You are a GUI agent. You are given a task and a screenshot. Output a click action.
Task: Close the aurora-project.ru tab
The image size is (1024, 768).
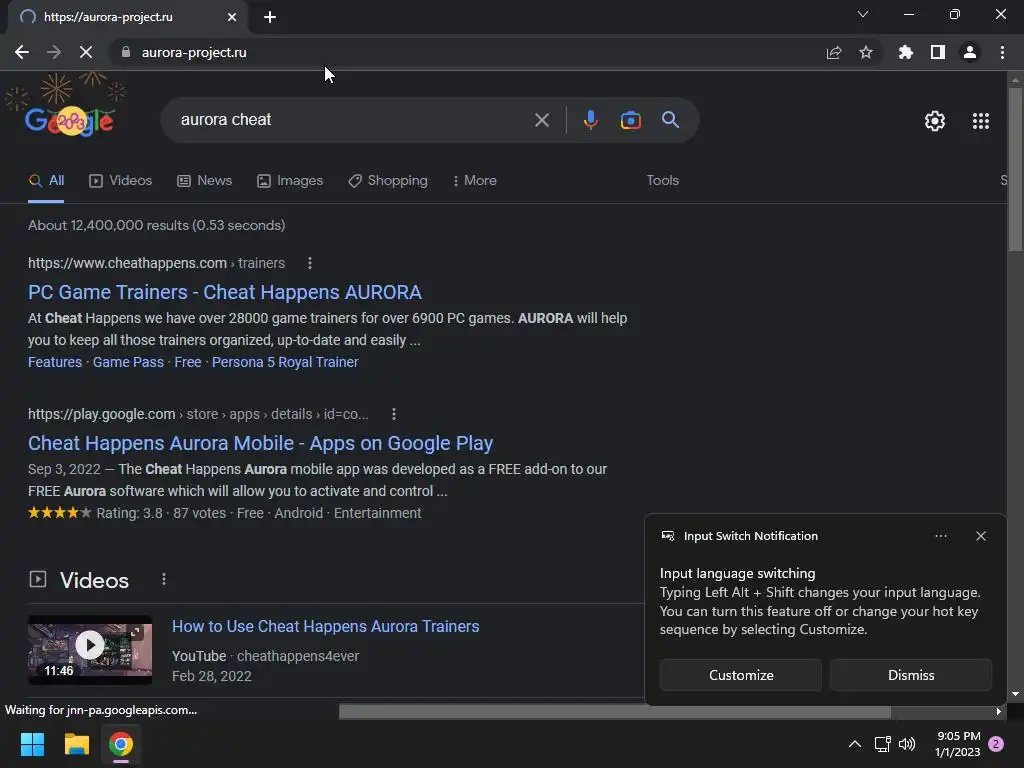pos(232,17)
